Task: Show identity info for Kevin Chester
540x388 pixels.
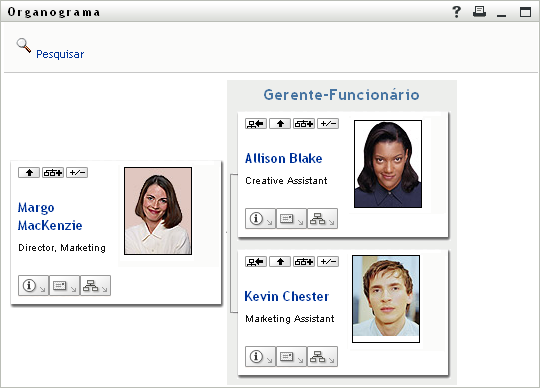Action: (260, 357)
